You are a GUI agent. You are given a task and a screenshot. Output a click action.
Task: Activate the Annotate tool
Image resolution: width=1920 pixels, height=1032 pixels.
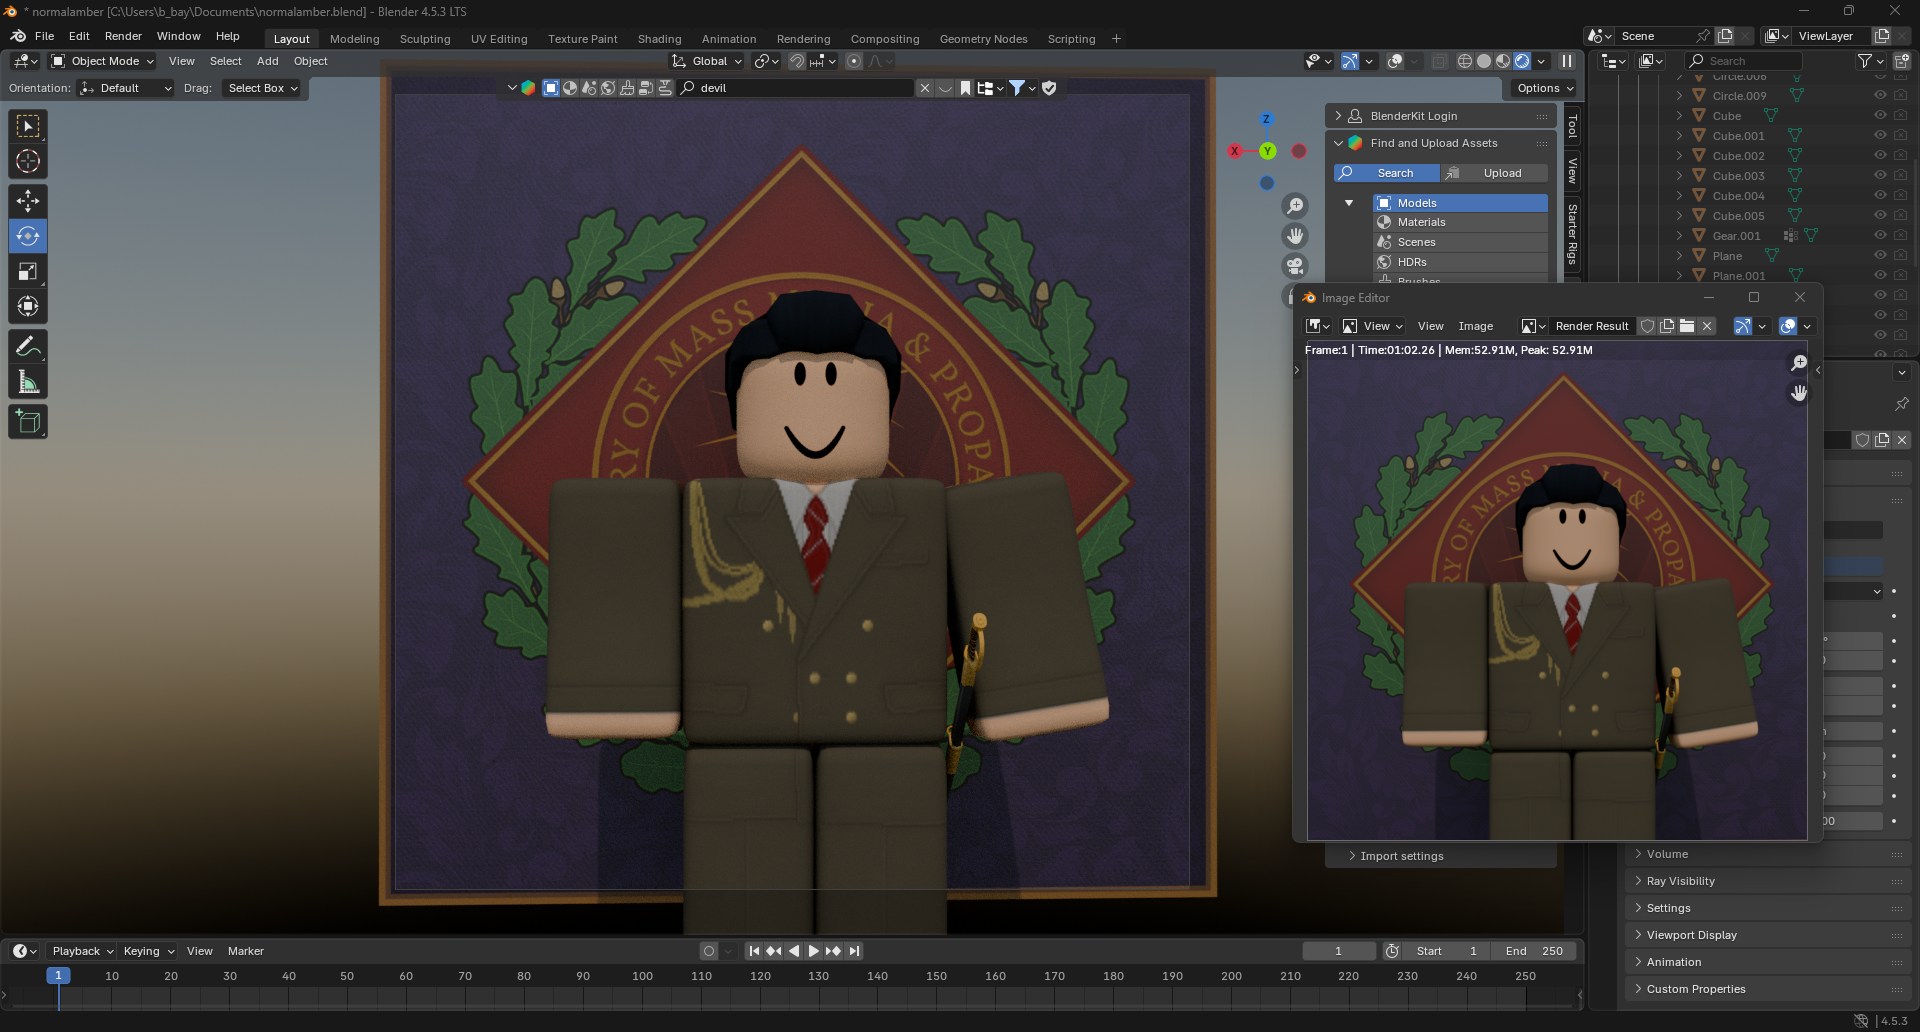point(28,347)
